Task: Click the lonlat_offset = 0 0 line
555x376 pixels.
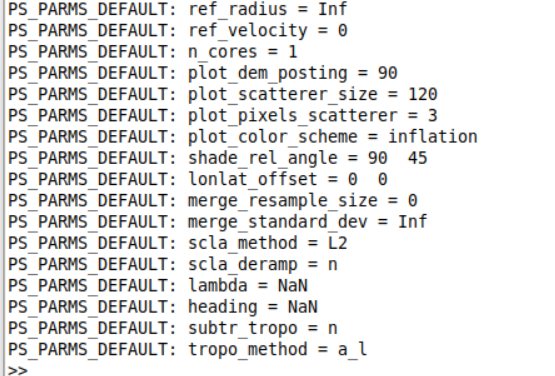Action: (198, 179)
